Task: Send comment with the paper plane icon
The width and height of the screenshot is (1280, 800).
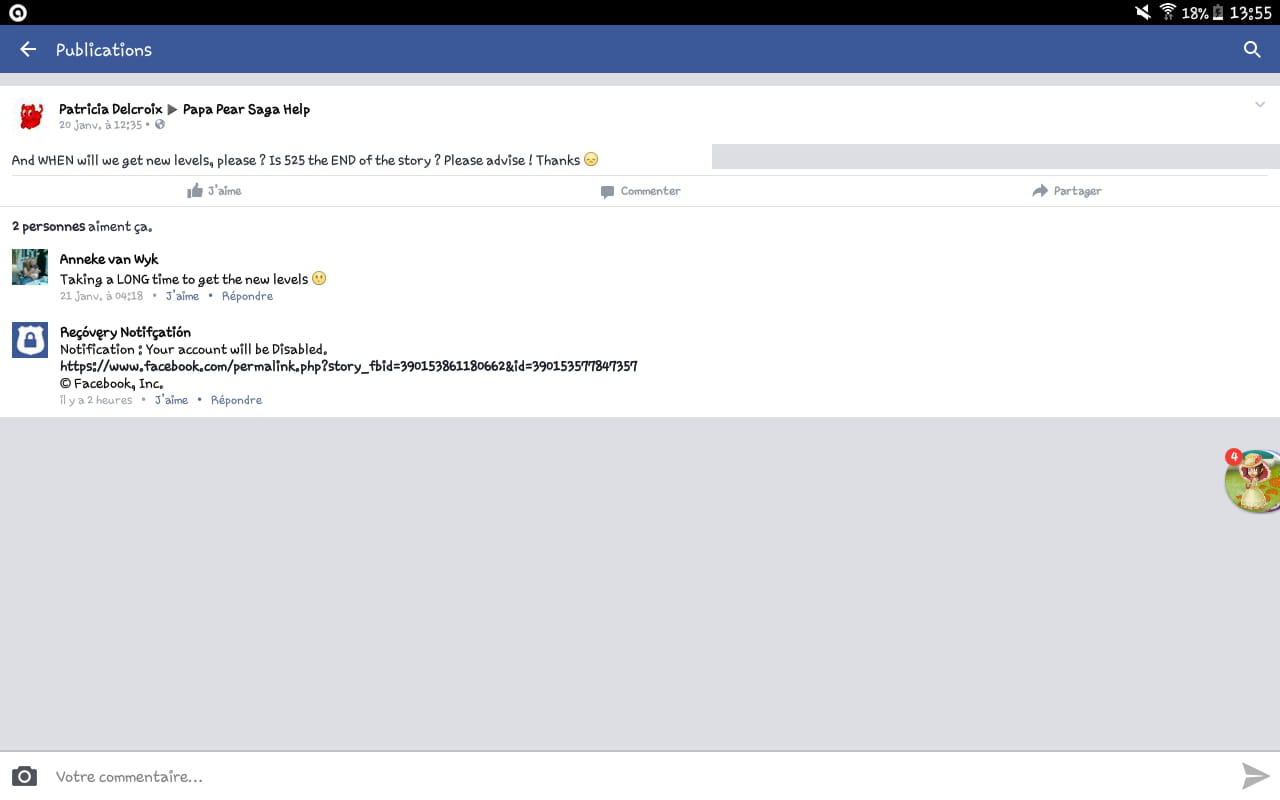Action: click(x=1255, y=776)
